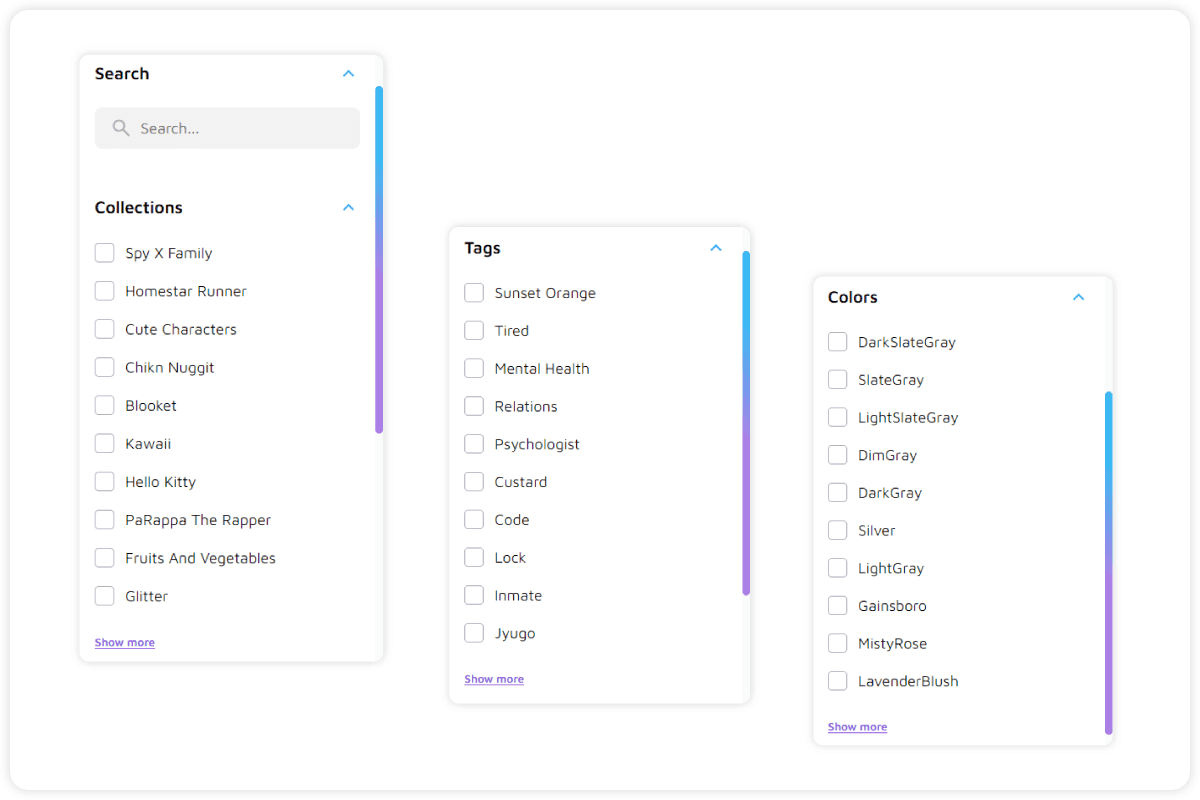Select the Sunset Orange tag checkbox
Viewport: 1200px width, 800px height.
[474, 293]
